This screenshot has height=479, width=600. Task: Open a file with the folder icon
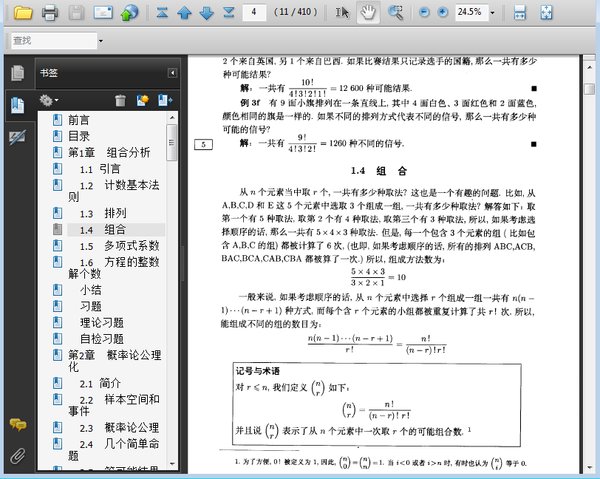23,12
